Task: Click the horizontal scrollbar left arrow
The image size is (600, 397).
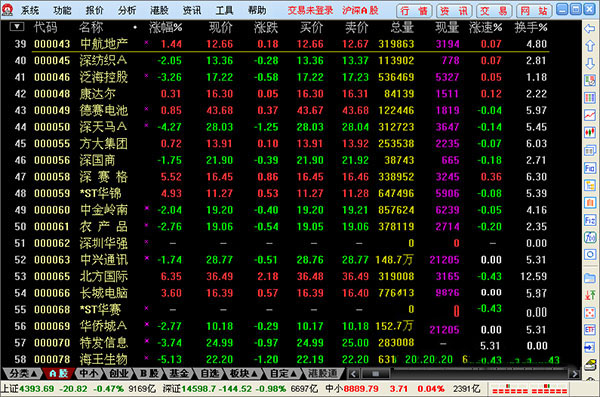Action: click(354, 374)
